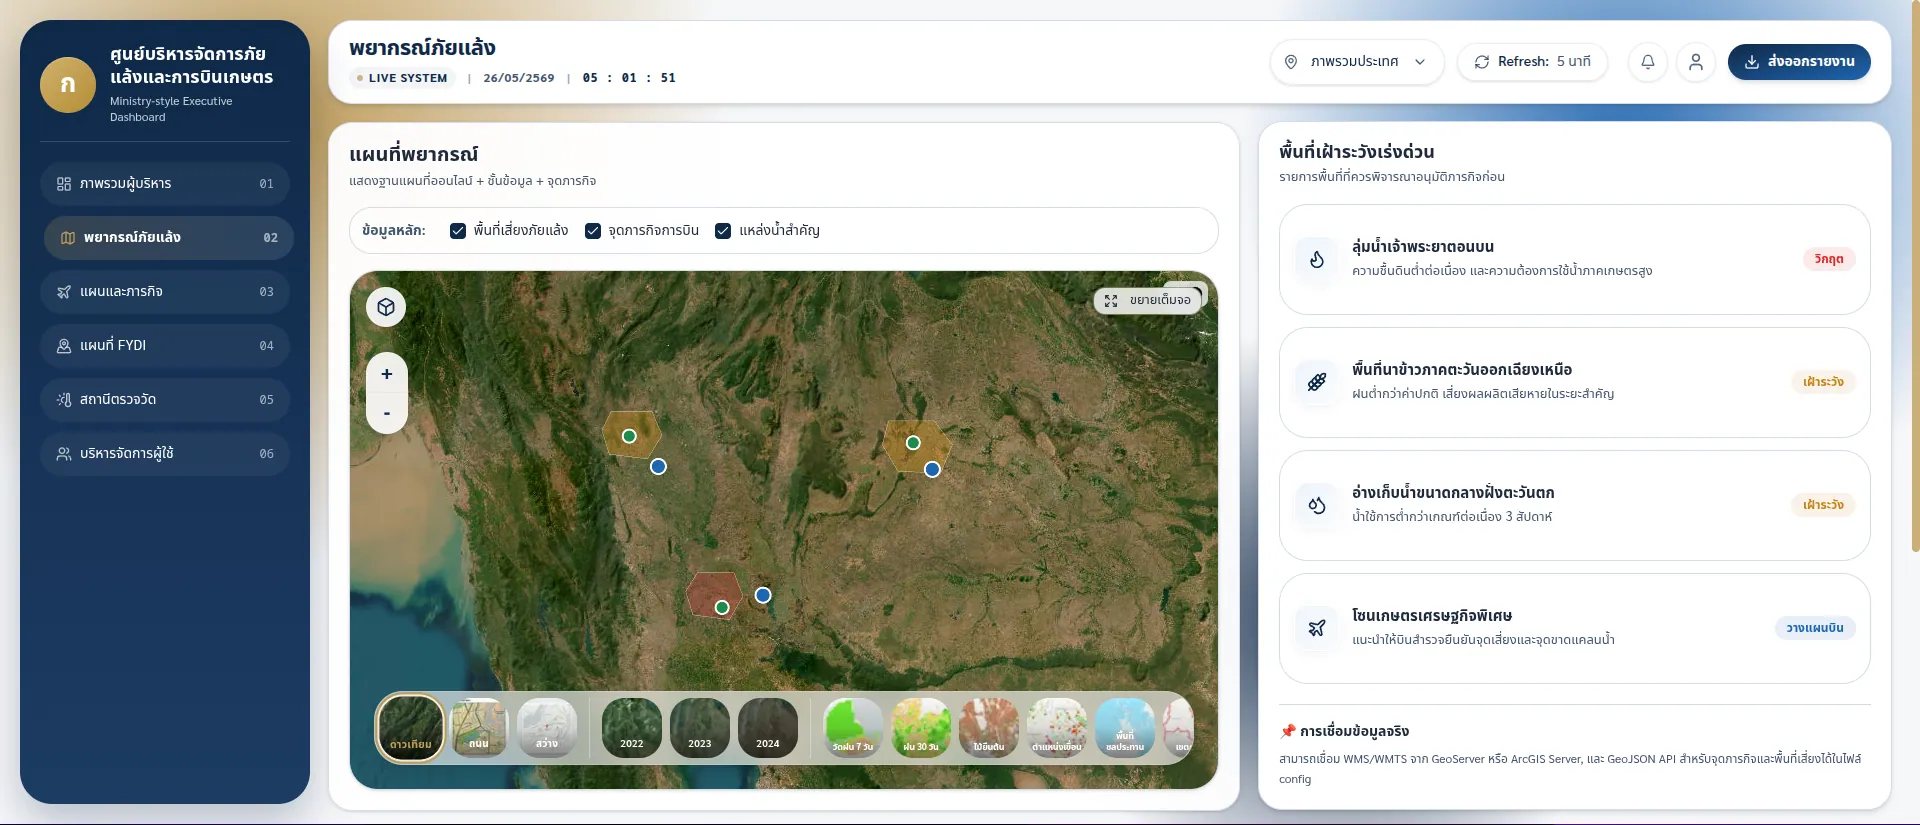The image size is (1920, 825).
Task: Open the user profile icon
Action: [x=1695, y=62]
